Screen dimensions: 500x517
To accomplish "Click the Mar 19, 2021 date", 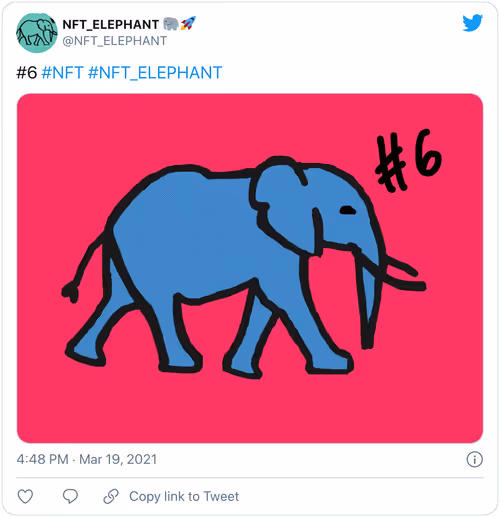I will [118, 459].
